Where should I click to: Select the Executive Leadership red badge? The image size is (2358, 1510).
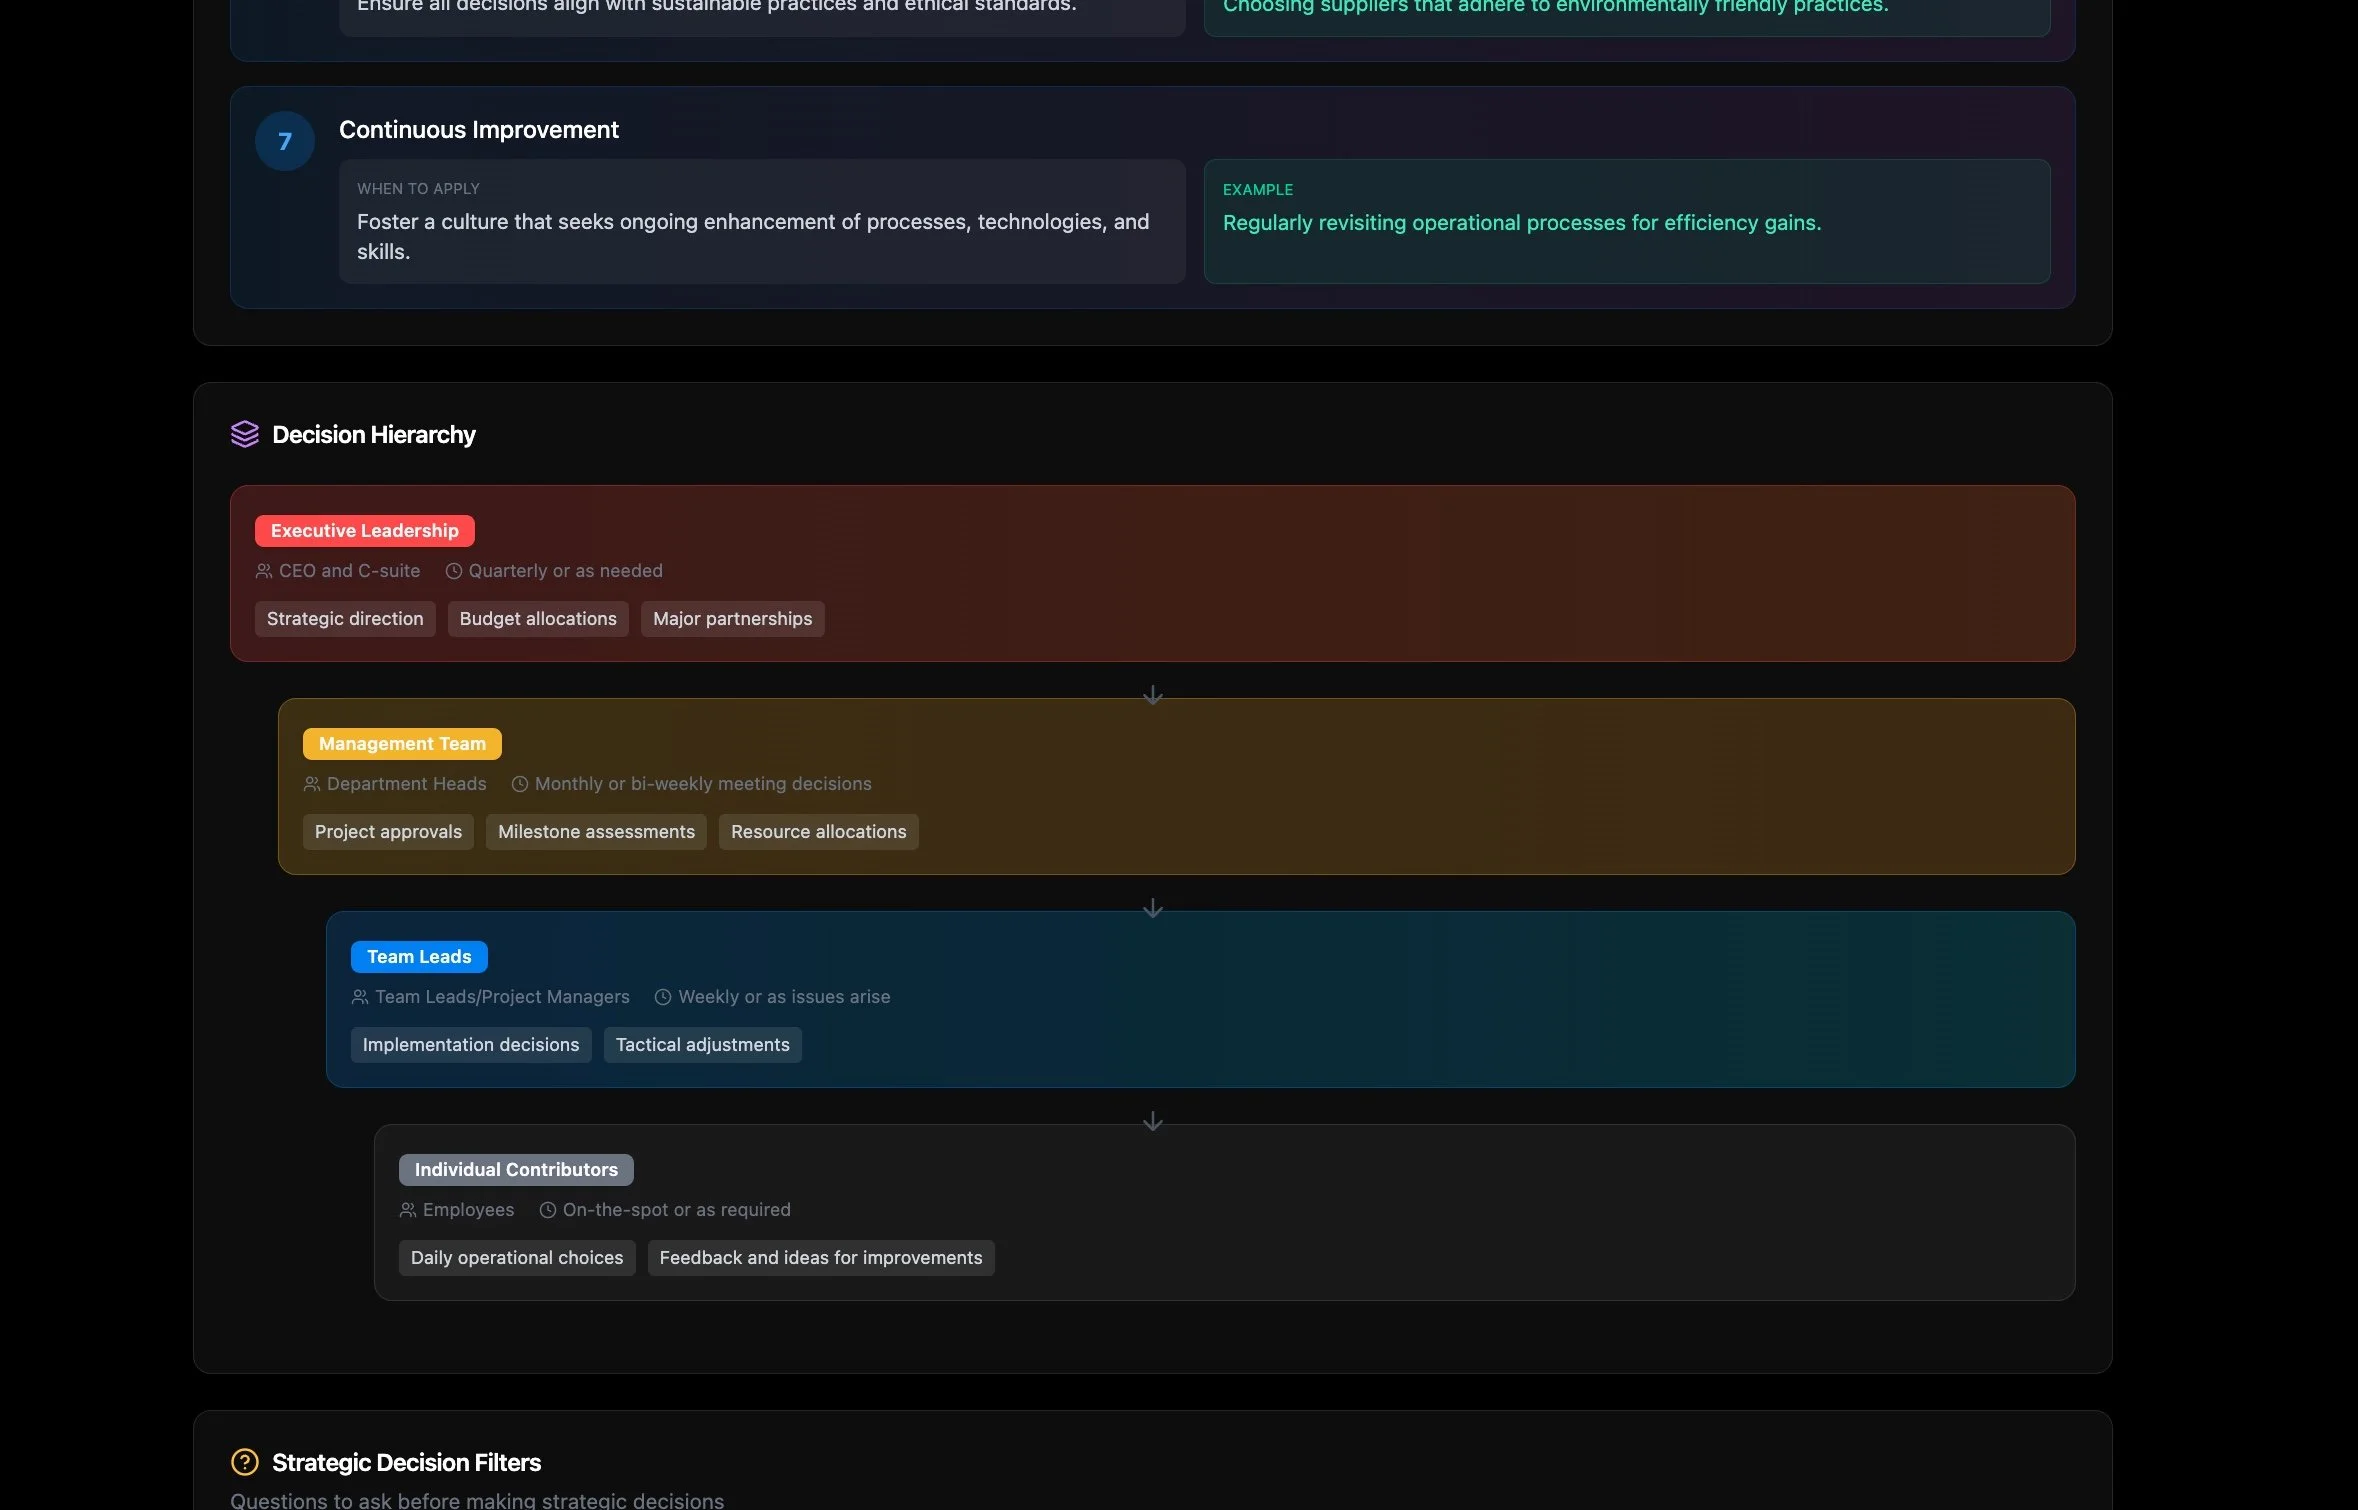[364, 531]
